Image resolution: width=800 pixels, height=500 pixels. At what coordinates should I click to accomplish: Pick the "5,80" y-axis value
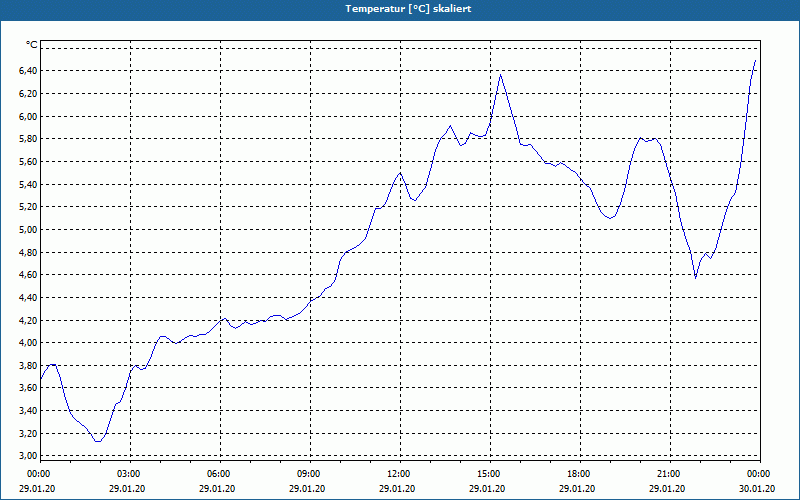coord(28,139)
